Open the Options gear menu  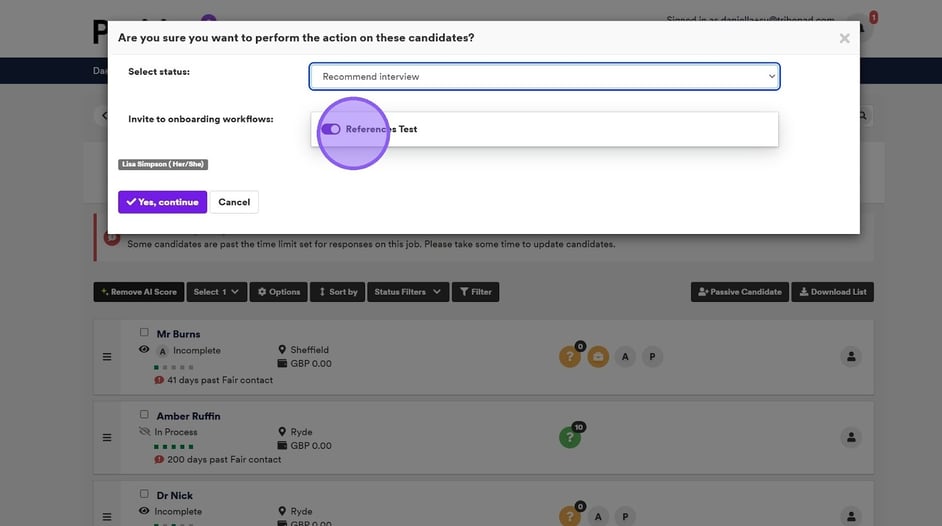tap(278, 292)
